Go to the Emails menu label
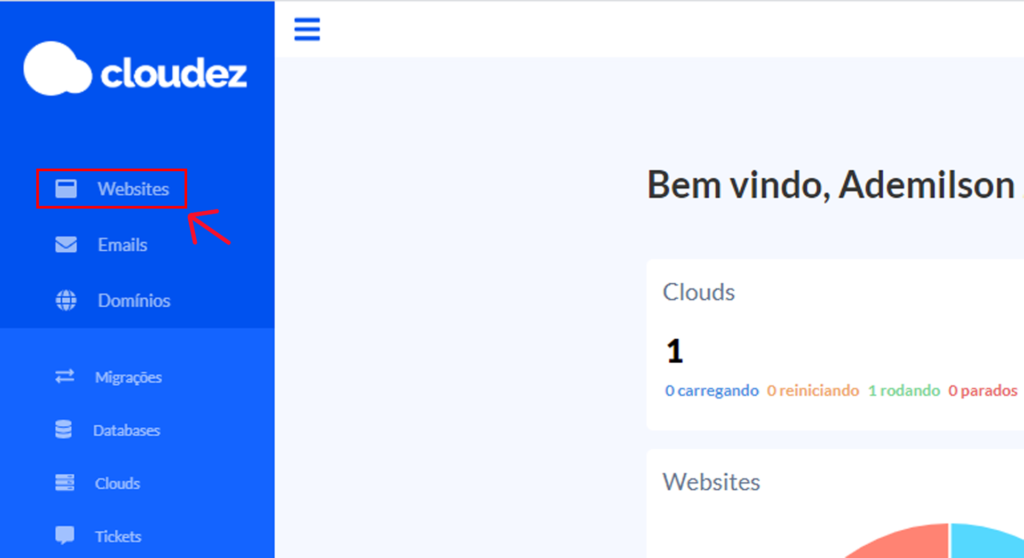This screenshot has height=558, width=1024. point(122,245)
